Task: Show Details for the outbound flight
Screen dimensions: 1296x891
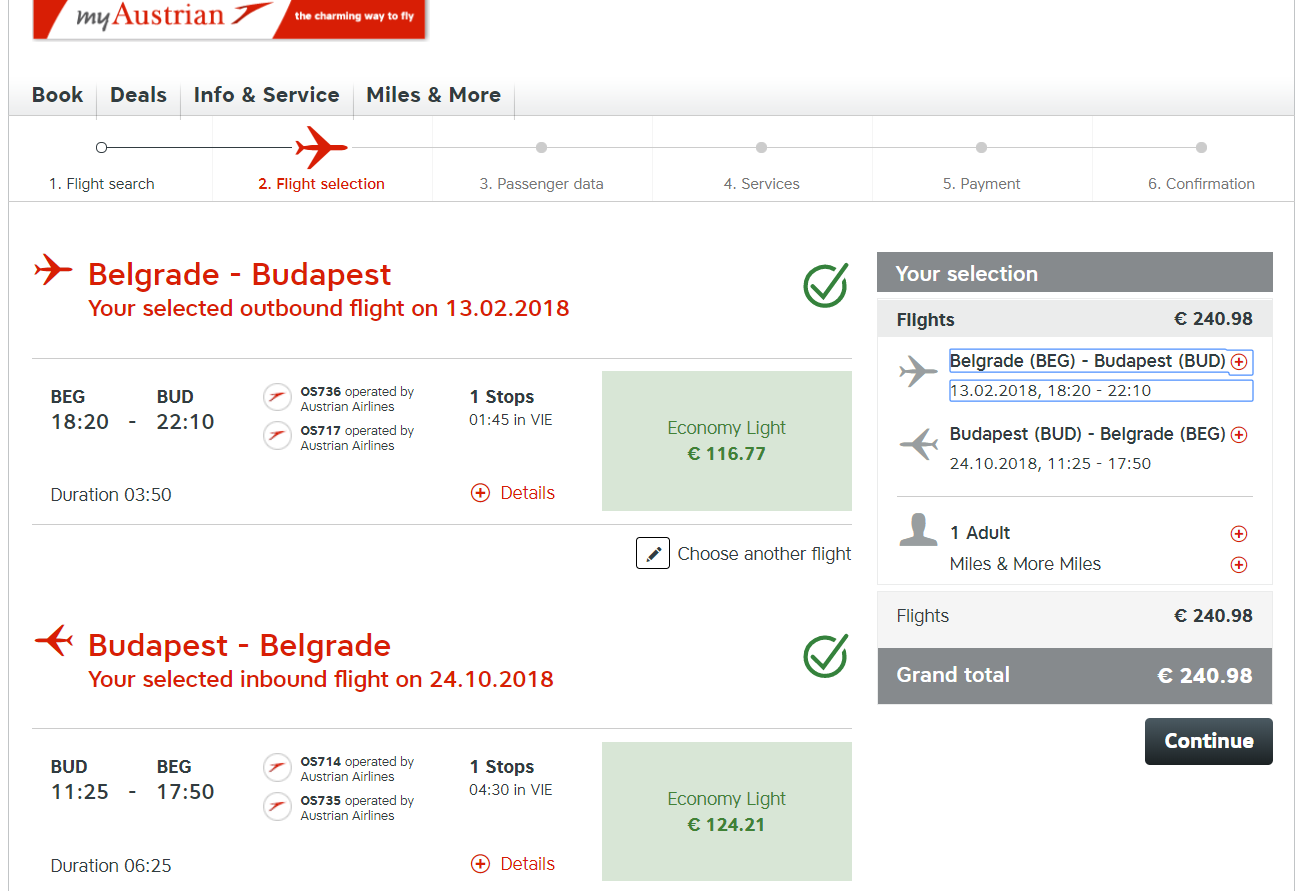Action: click(x=513, y=493)
